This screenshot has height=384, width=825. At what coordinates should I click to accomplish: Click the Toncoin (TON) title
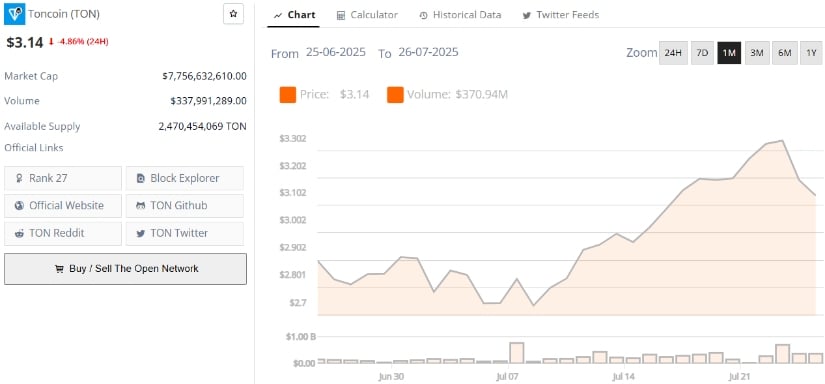click(63, 14)
